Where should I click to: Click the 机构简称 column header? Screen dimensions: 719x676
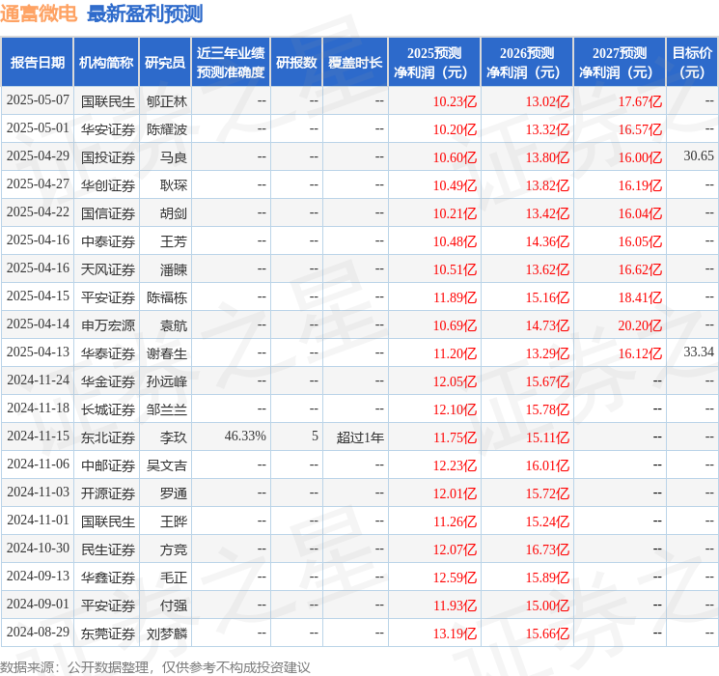pos(106,62)
